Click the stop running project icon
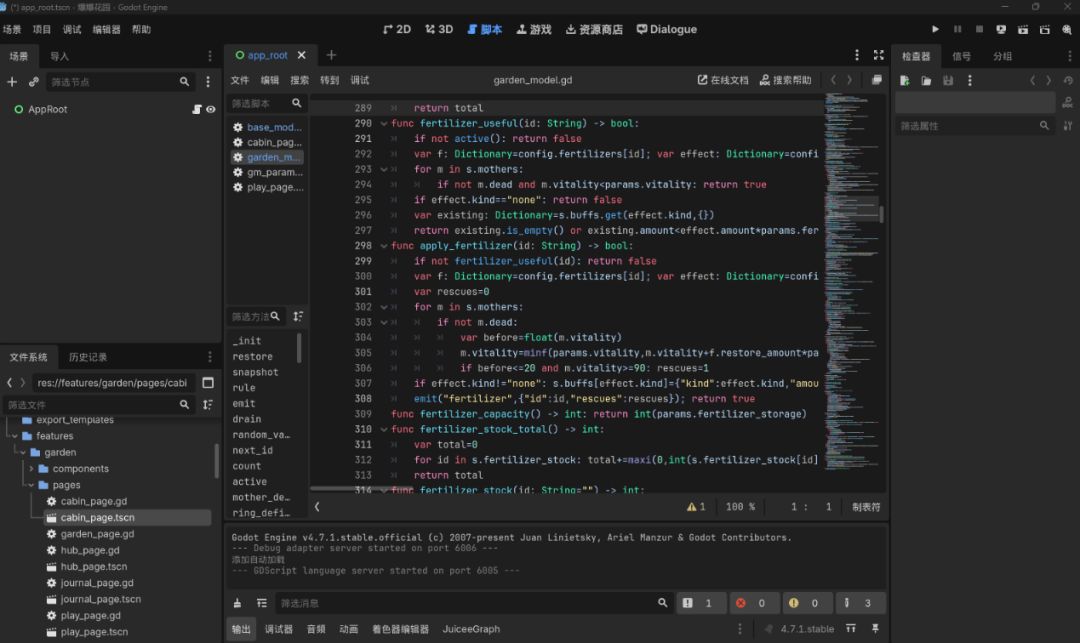1080x643 pixels. pos(979,29)
